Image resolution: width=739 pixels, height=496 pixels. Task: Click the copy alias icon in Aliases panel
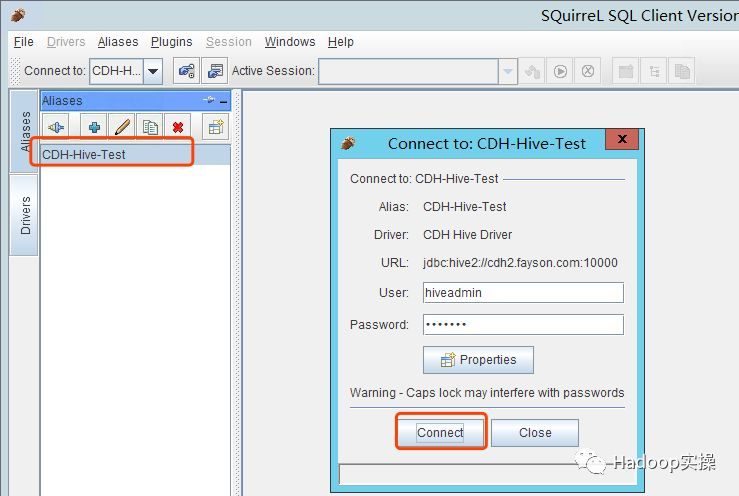[150, 127]
